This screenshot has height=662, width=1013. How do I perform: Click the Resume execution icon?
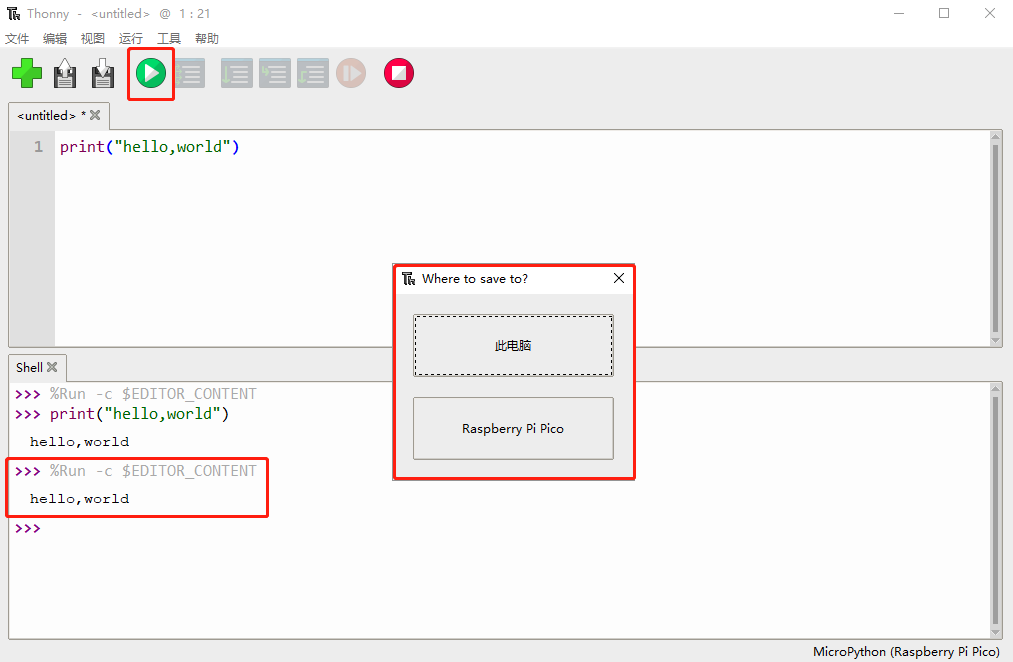point(351,73)
